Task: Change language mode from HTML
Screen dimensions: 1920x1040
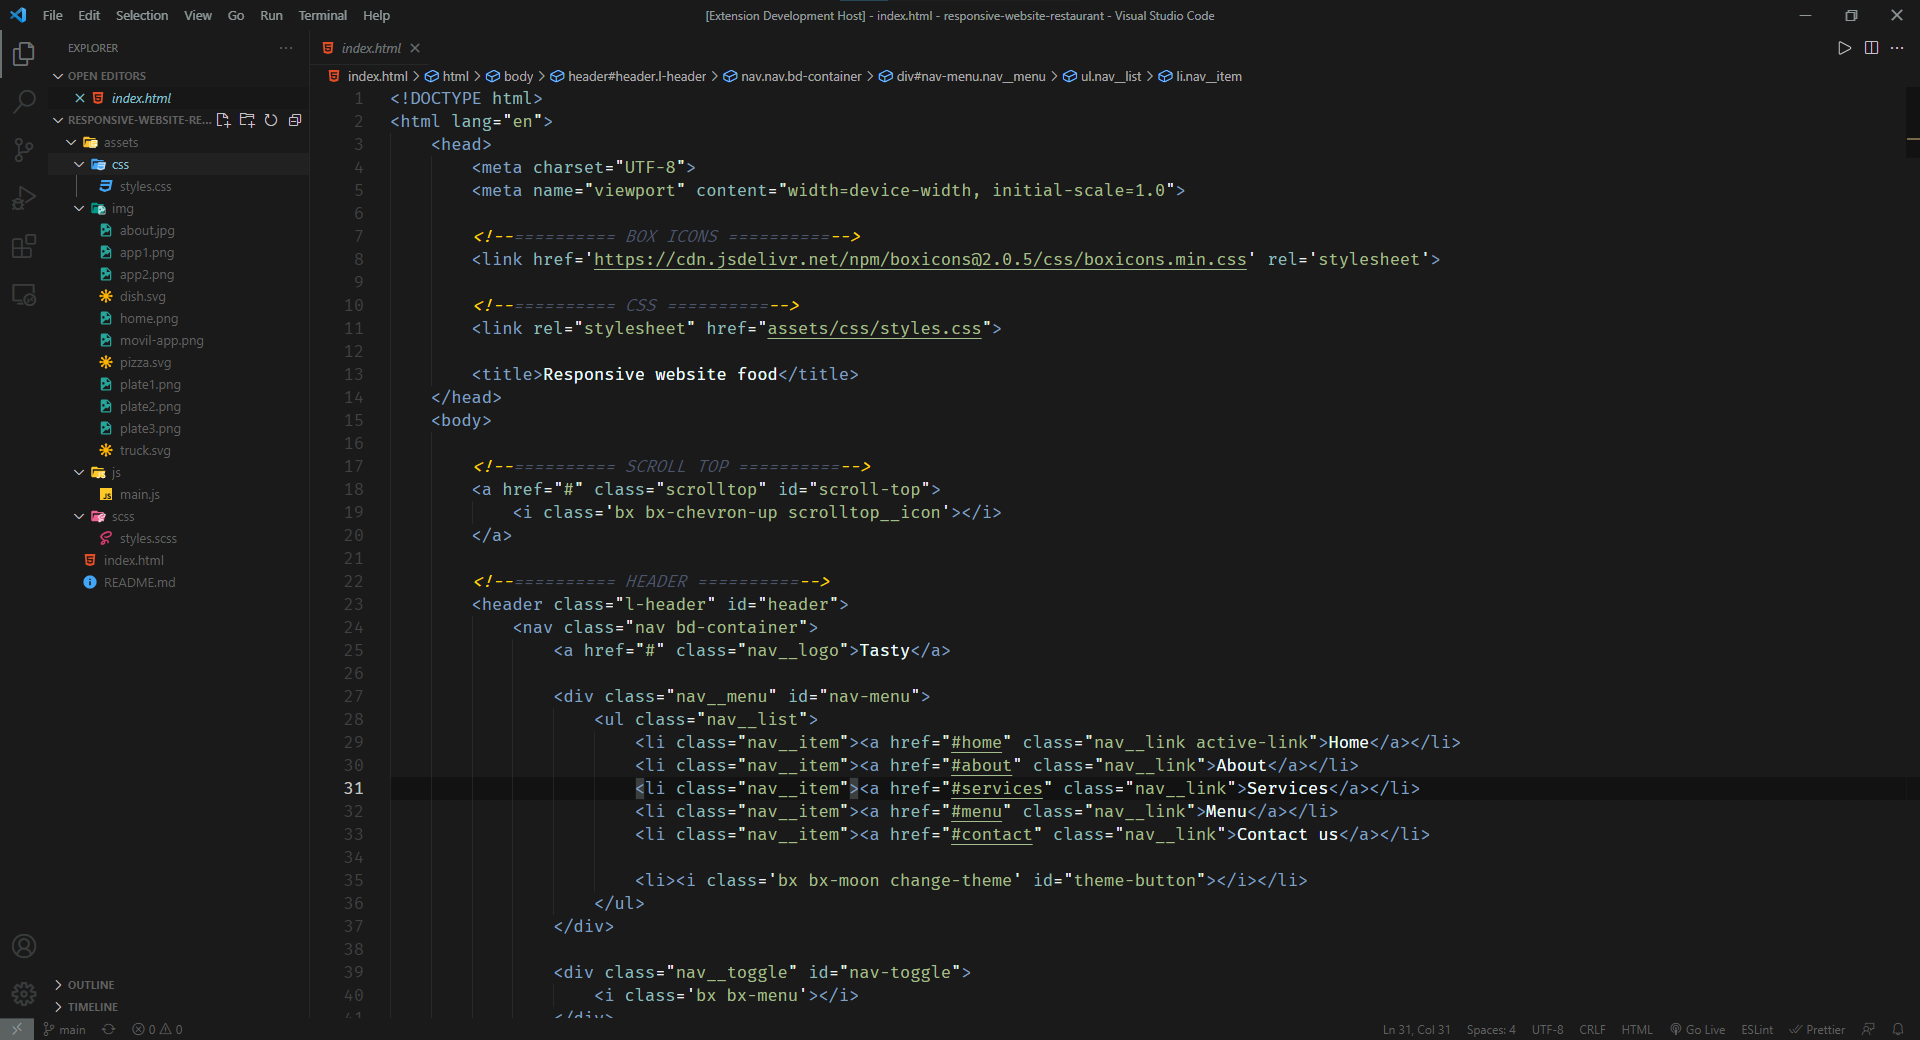Action: 1637,1029
